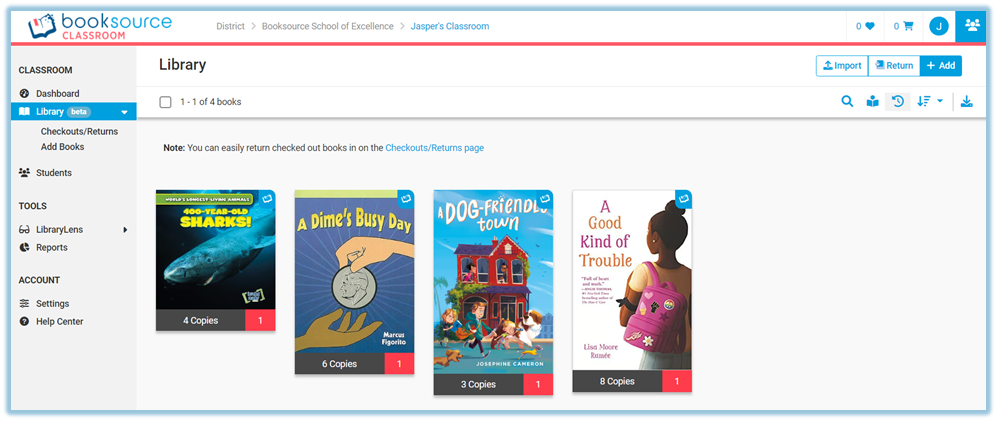Screen dimensions: 997x421
Task: Click the Booksource Classroom logo
Action: (99, 26)
